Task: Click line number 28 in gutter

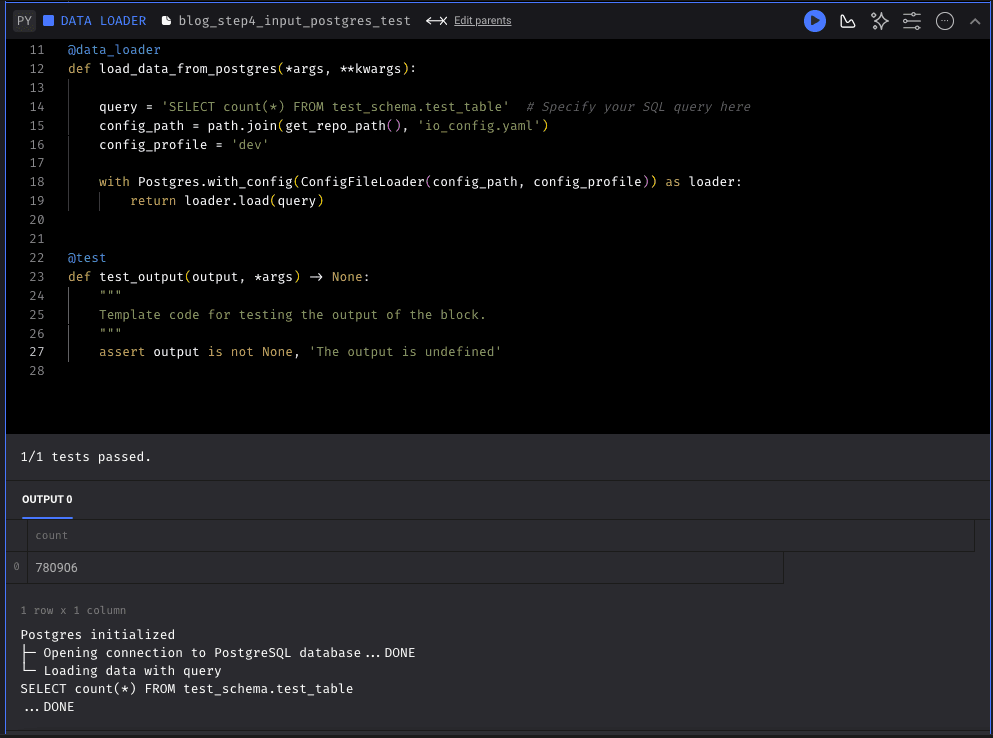Action: pos(37,371)
